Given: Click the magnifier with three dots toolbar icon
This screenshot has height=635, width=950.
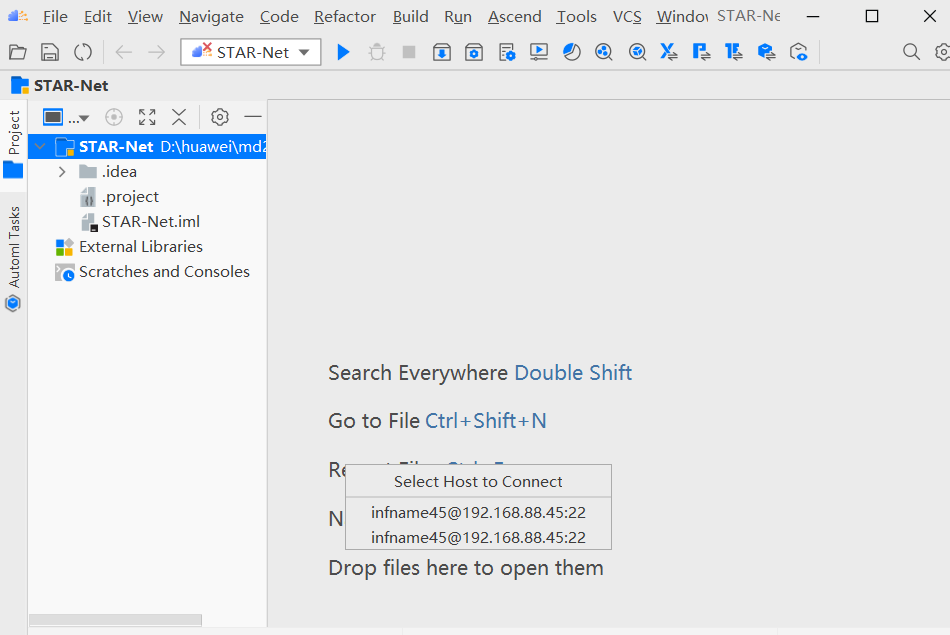Looking at the screenshot, I should [603, 52].
